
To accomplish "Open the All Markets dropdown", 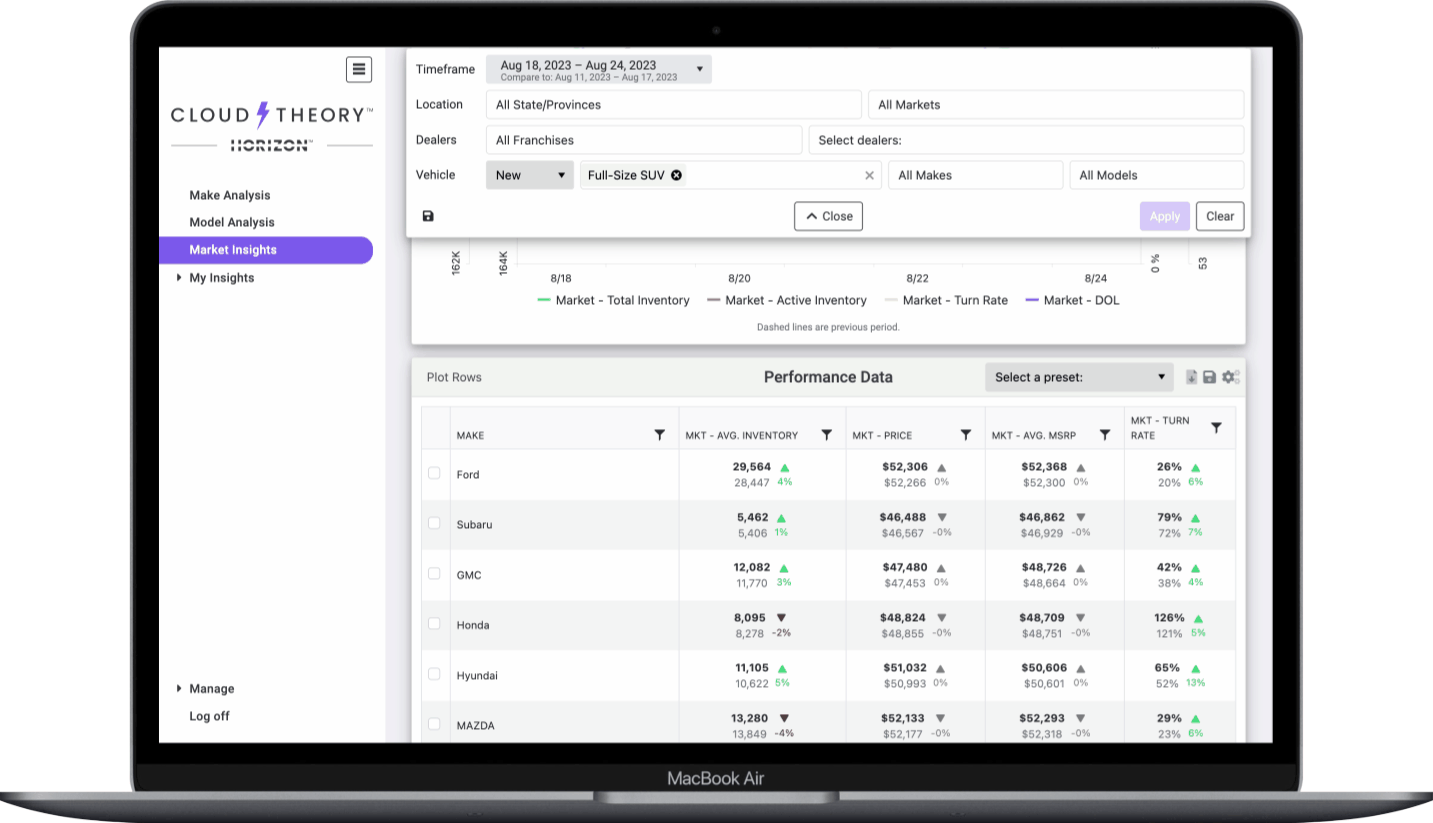I will coord(1056,105).
